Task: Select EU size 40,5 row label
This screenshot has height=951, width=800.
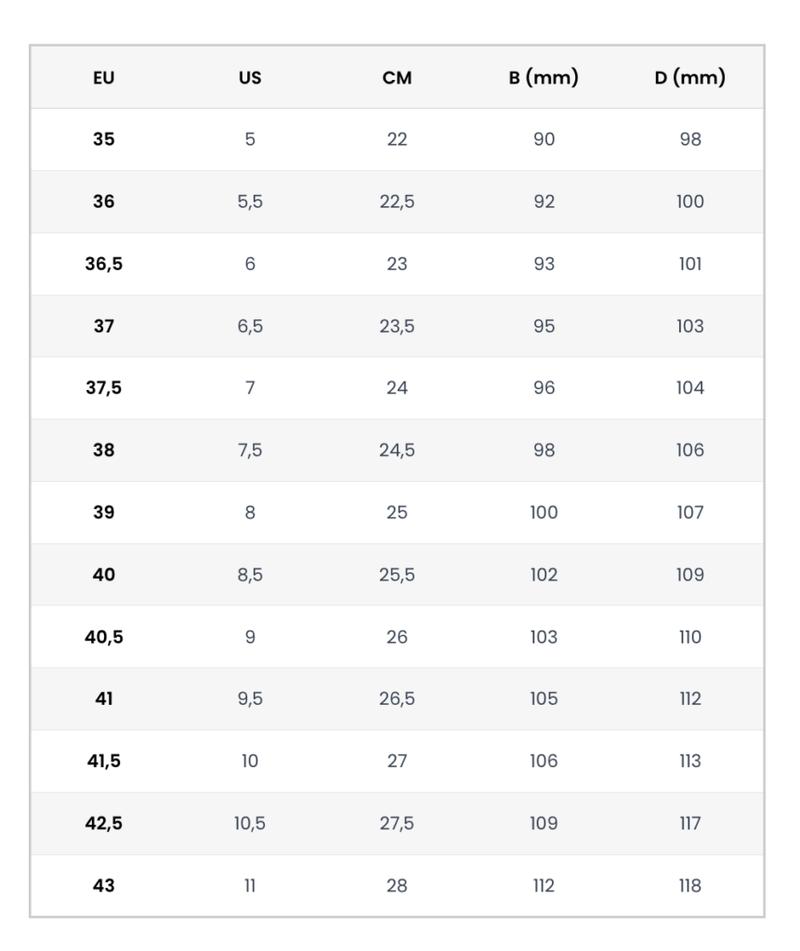Action: coord(104,637)
